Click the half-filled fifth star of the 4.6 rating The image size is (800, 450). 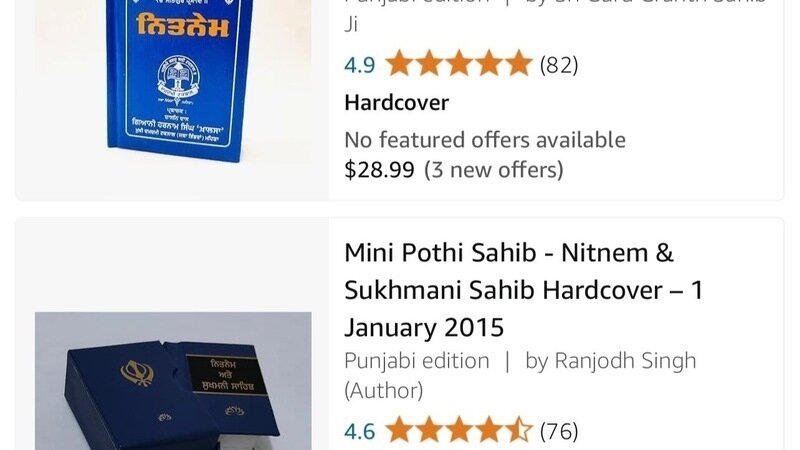(519, 431)
